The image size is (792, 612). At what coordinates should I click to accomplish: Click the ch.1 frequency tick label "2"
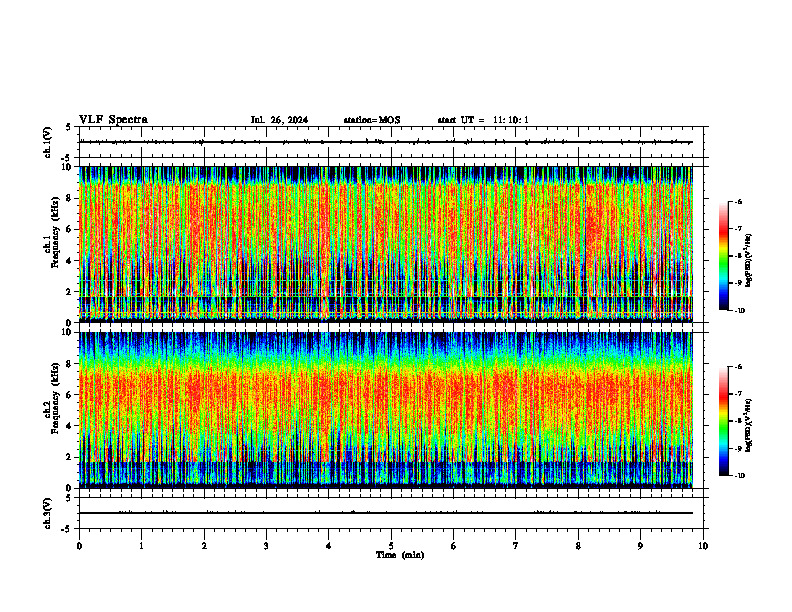(70, 291)
